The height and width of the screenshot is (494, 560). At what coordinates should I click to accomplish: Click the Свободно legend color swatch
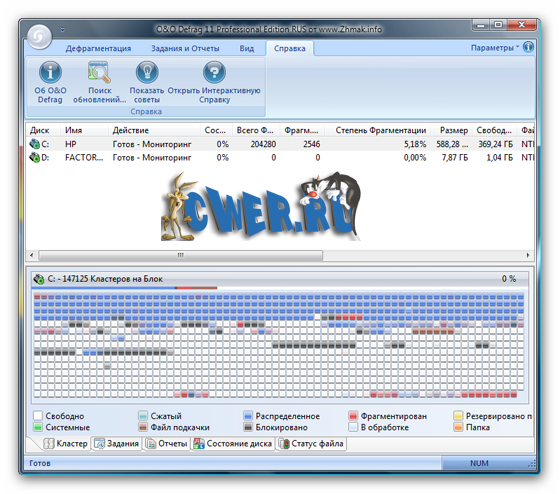[x=38, y=416]
